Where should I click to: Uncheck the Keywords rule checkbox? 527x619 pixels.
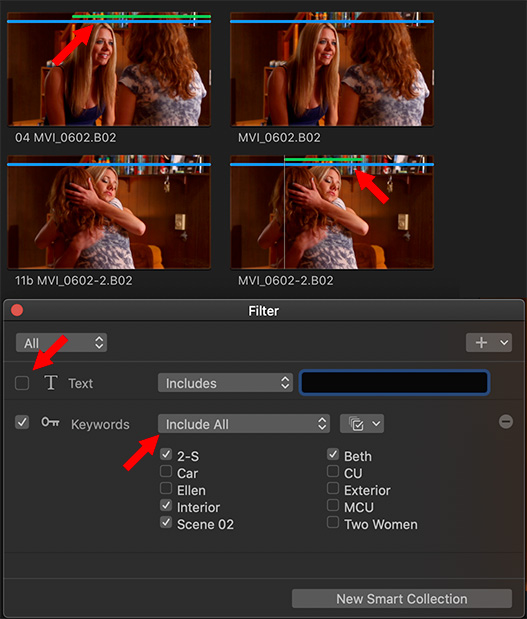[22, 422]
